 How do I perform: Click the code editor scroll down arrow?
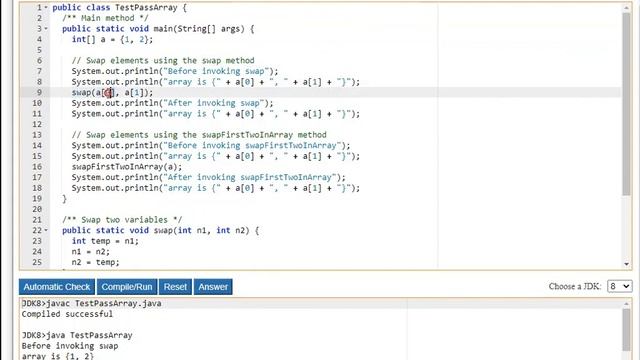(627, 264)
